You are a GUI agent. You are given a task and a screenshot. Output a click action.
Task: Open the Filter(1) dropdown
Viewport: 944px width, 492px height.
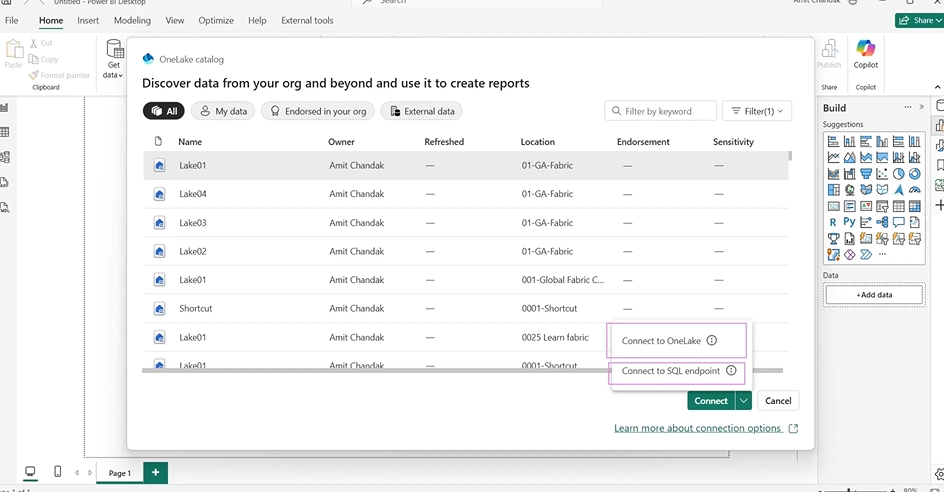coord(757,111)
